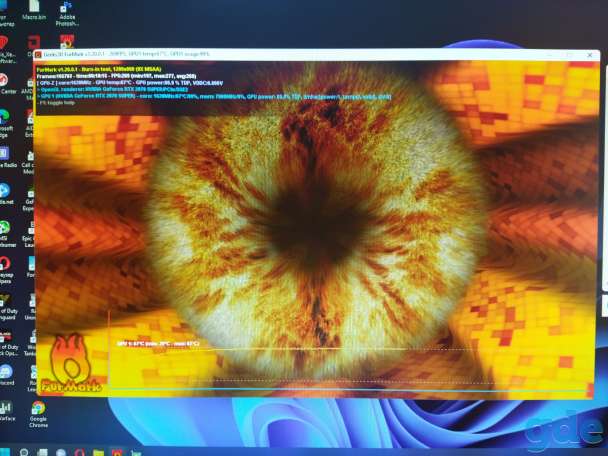Click the GPU temperature graph label

coord(158,344)
